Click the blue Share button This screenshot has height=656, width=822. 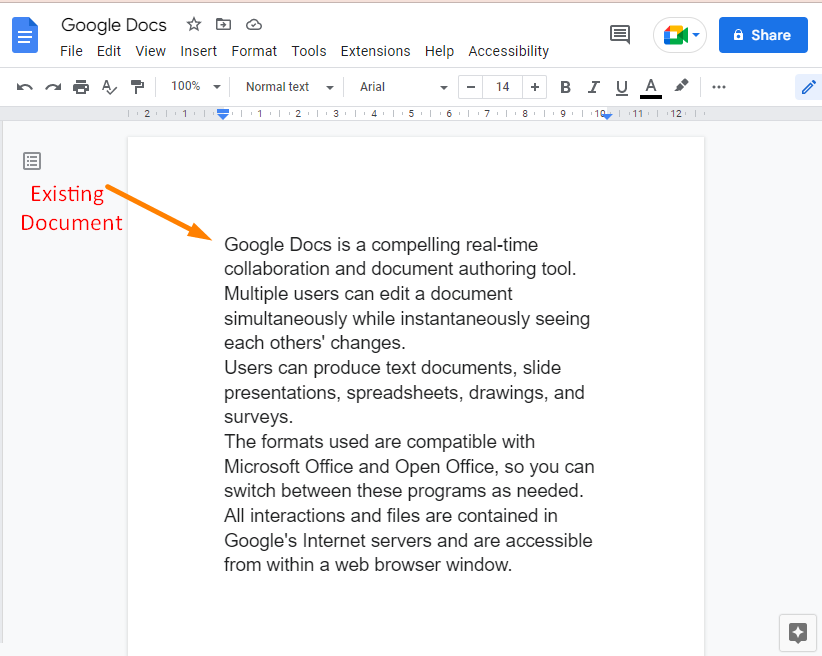[x=763, y=35]
